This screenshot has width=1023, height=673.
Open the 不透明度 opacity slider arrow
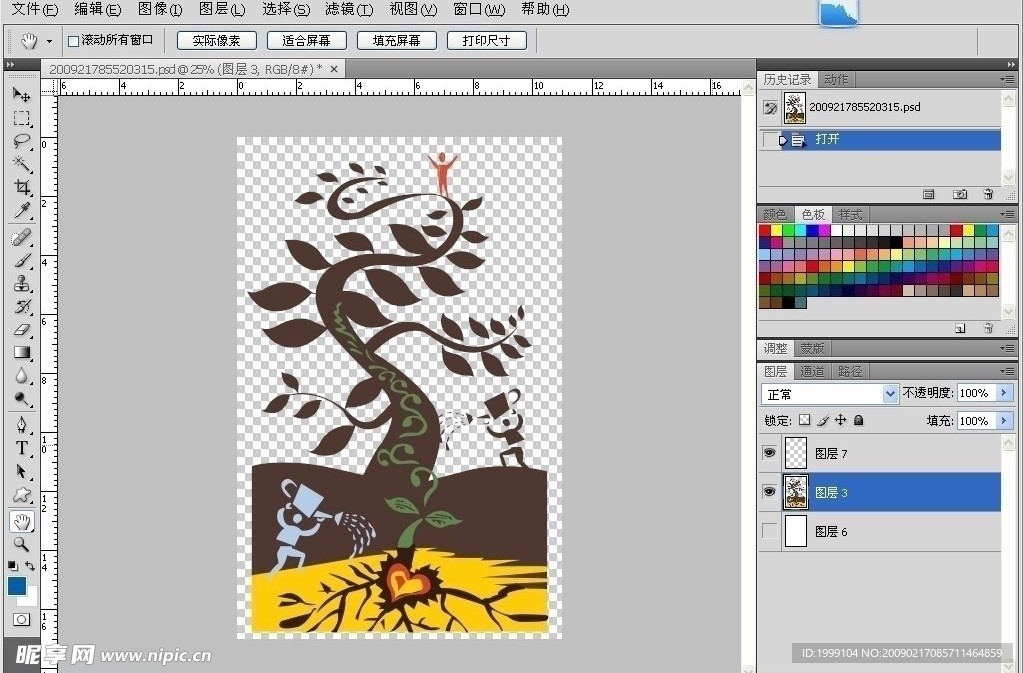click(1005, 394)
